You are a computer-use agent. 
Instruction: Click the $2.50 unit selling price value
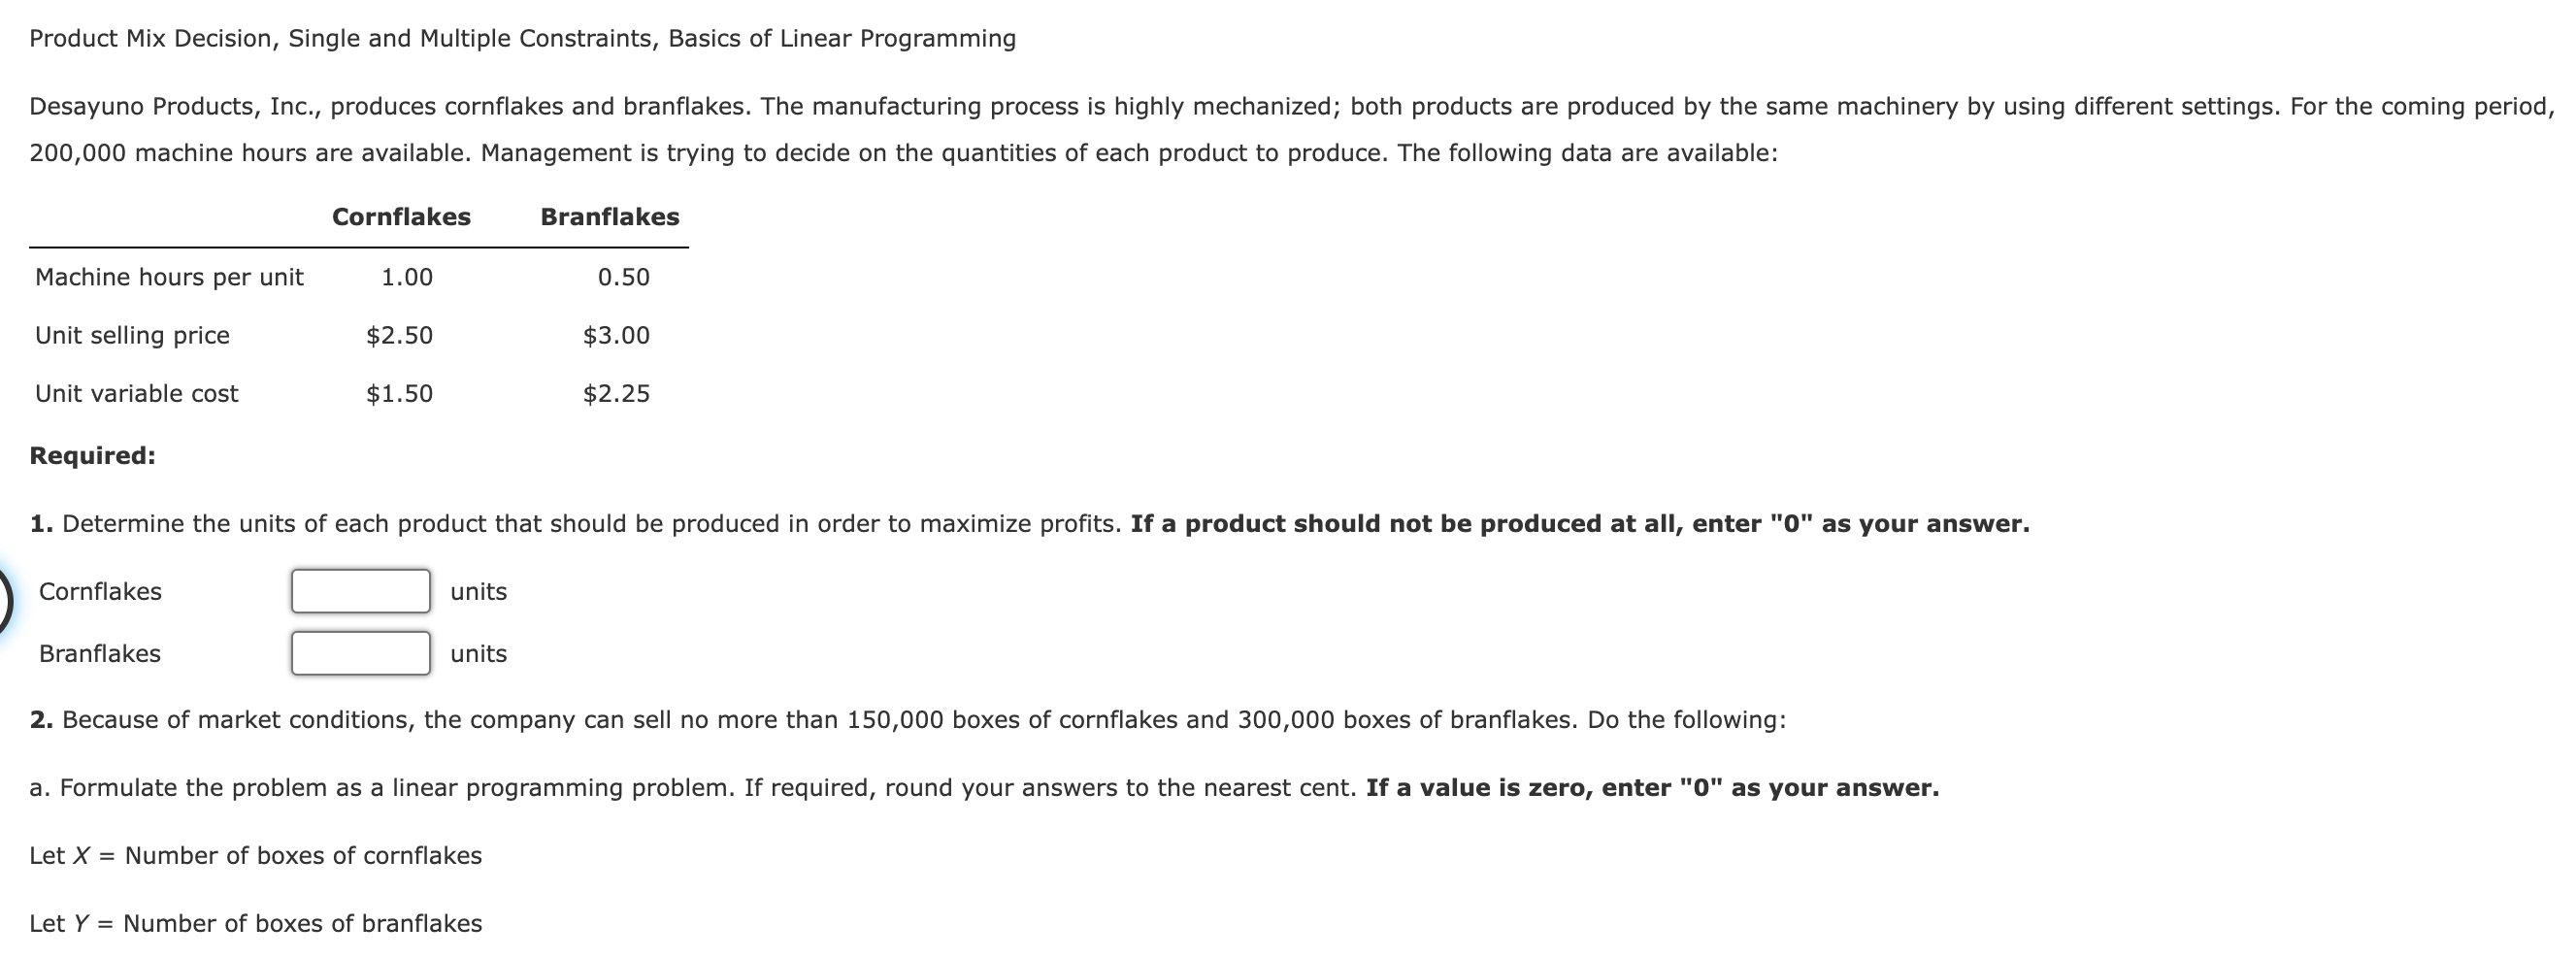pyautogui.click(x=400, y=335)
